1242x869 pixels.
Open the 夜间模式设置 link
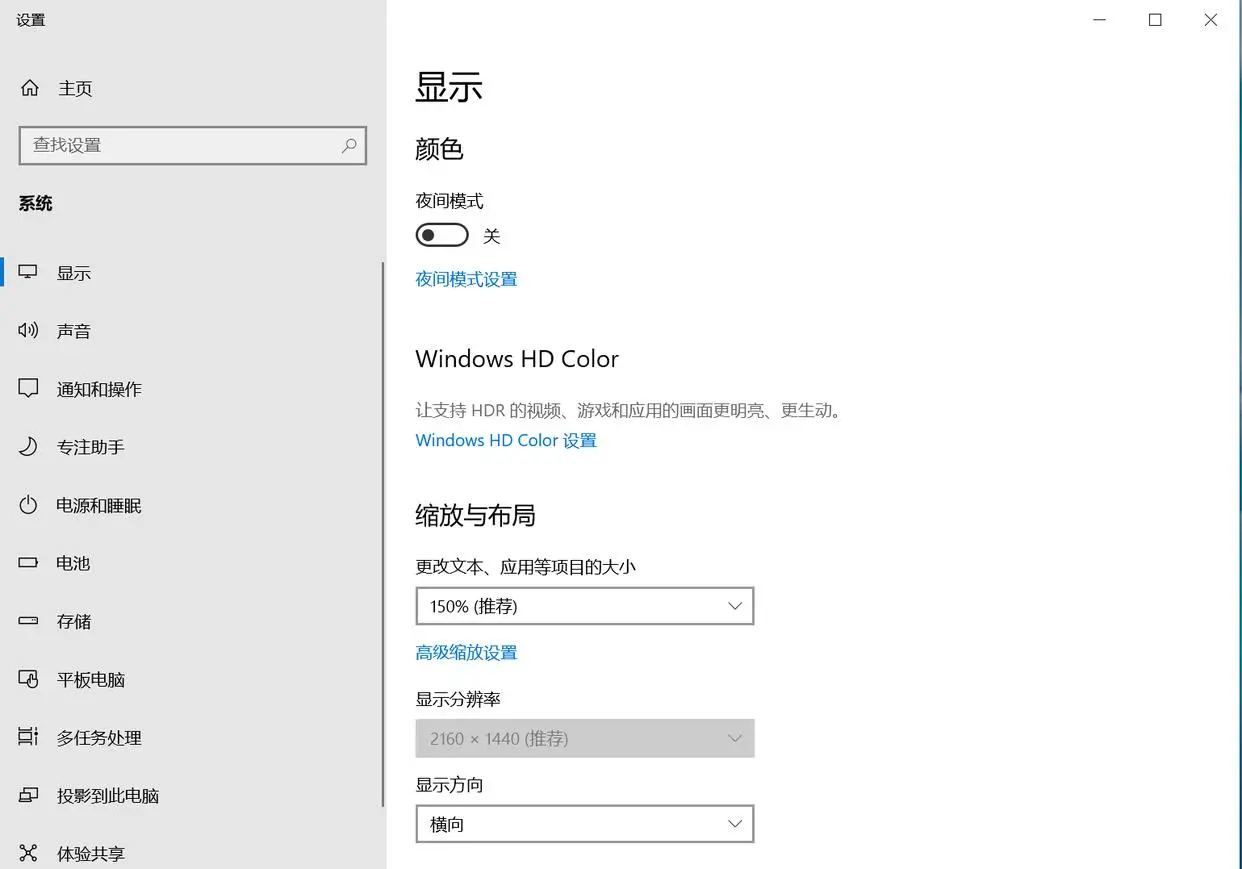[466, 279]
